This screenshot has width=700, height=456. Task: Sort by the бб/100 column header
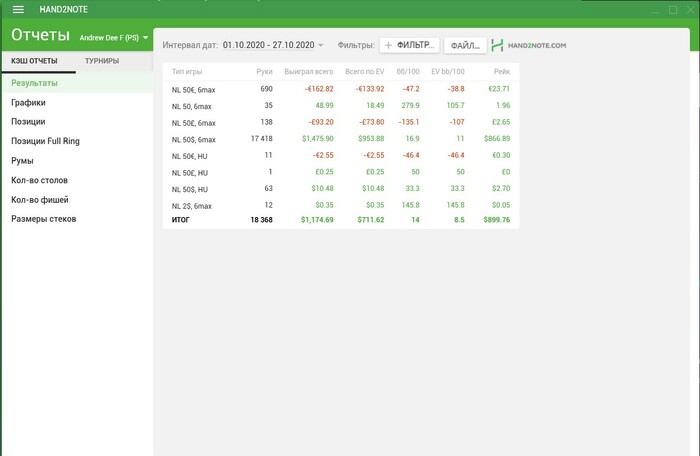click(408, 71)
